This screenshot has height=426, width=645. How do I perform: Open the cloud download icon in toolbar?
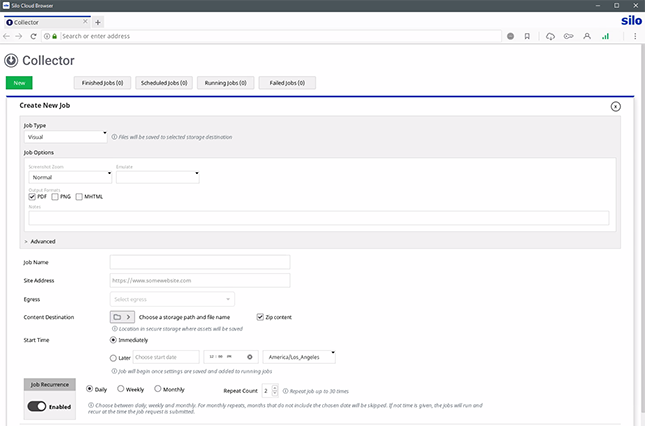[550, 36]
